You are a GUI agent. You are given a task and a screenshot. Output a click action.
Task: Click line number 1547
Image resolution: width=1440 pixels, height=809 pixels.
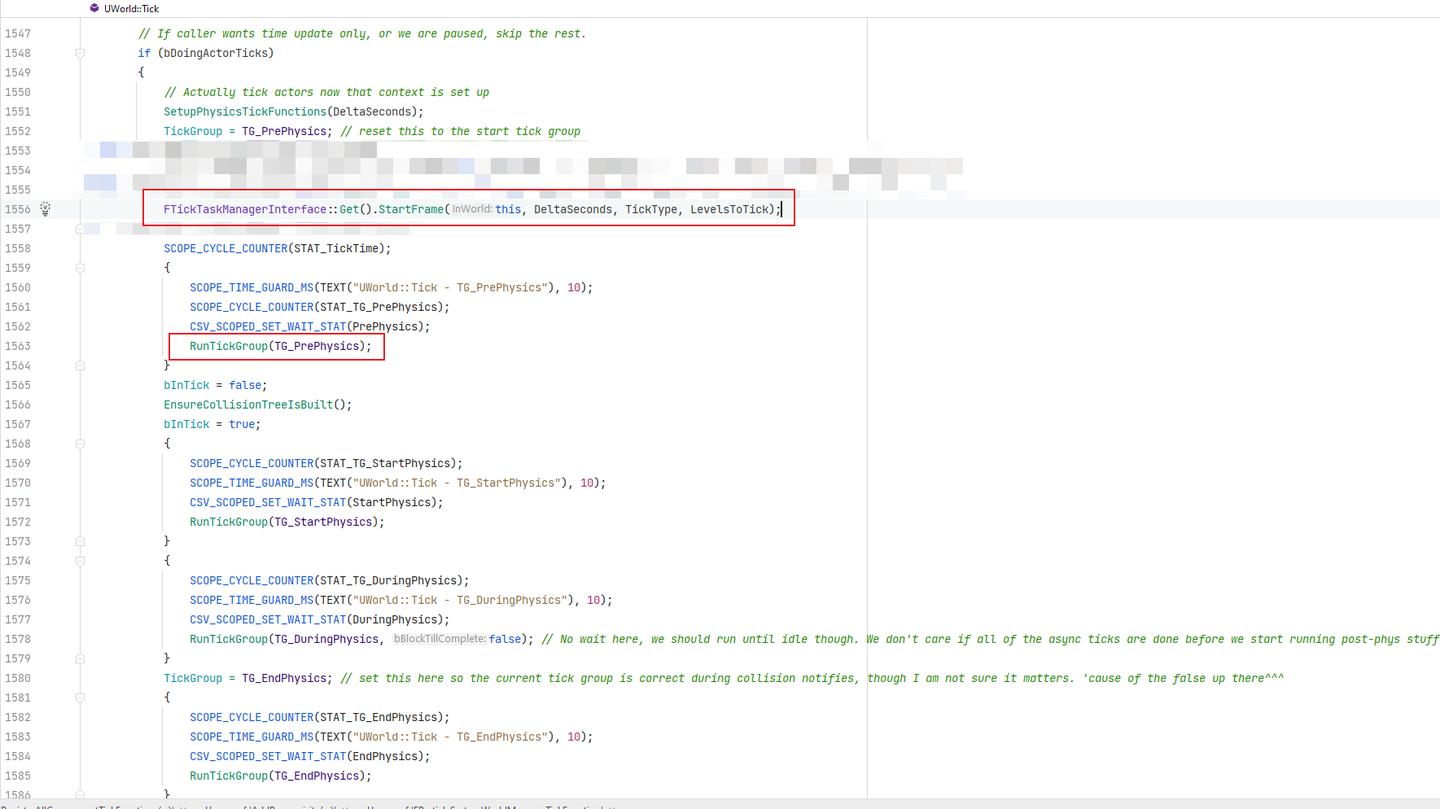20,33
